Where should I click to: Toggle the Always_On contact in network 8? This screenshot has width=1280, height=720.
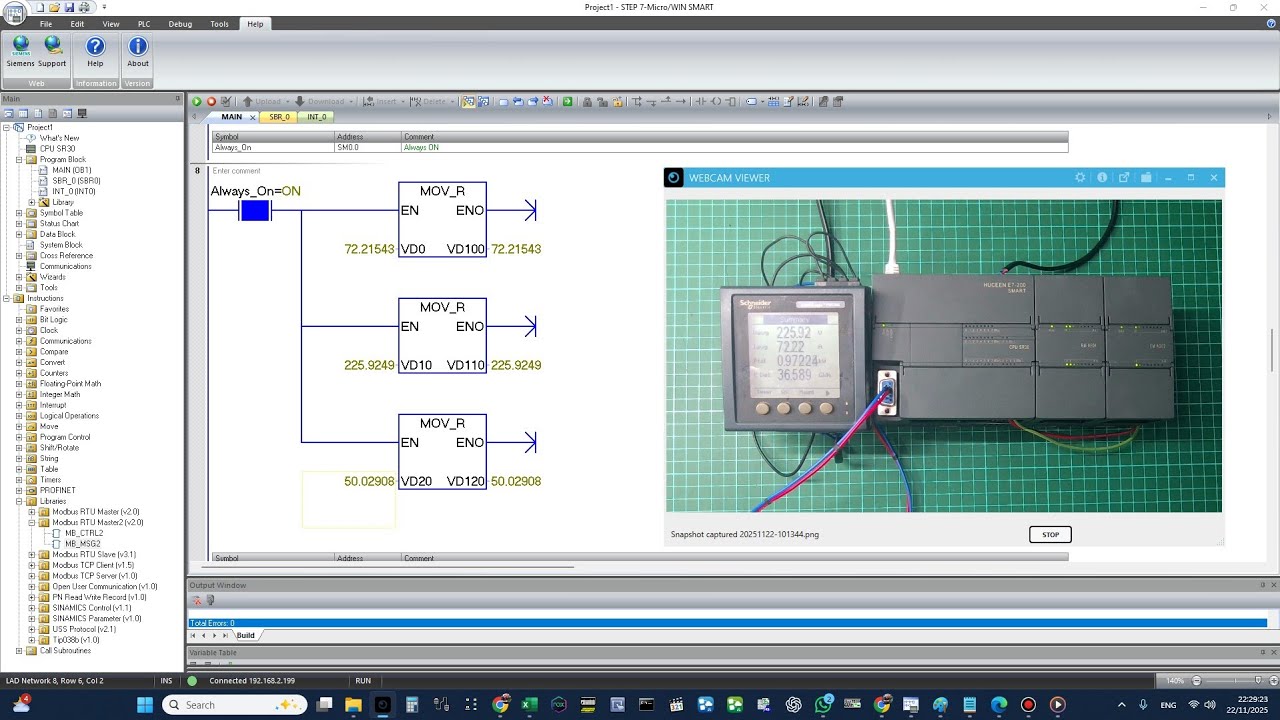[255, 210]
